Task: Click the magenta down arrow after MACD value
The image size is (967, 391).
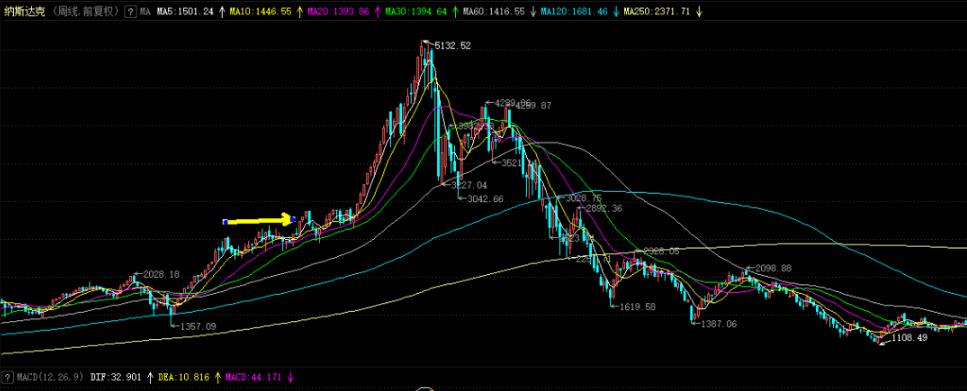Action: point(290,376)
